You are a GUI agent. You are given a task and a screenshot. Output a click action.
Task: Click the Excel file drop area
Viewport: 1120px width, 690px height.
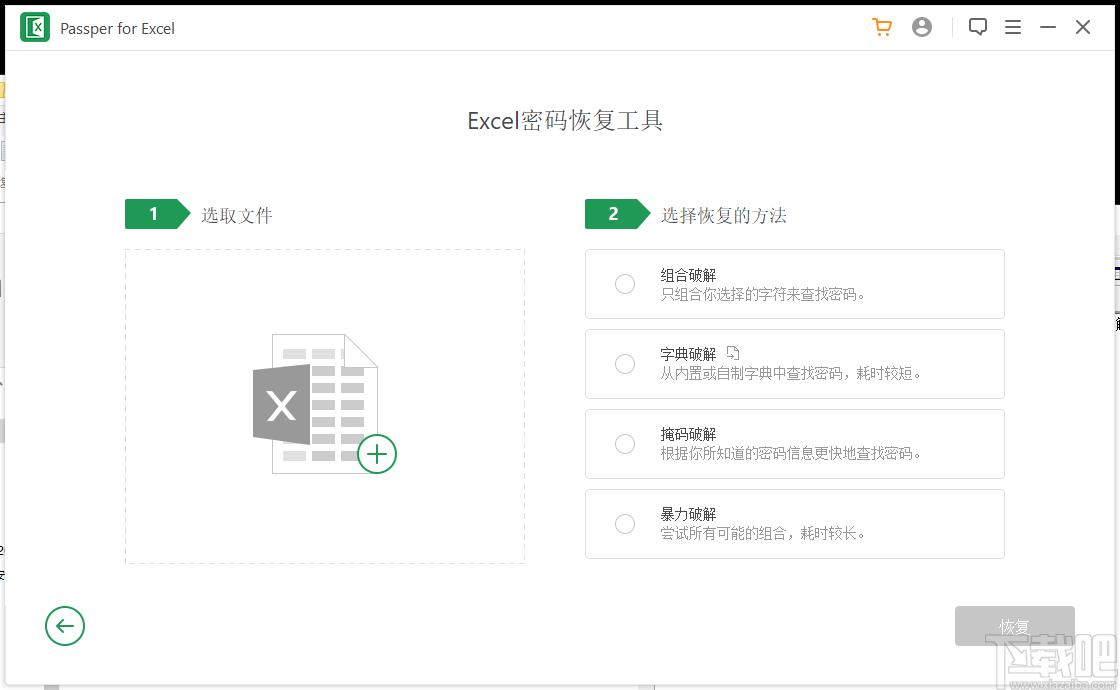point(325,406)
